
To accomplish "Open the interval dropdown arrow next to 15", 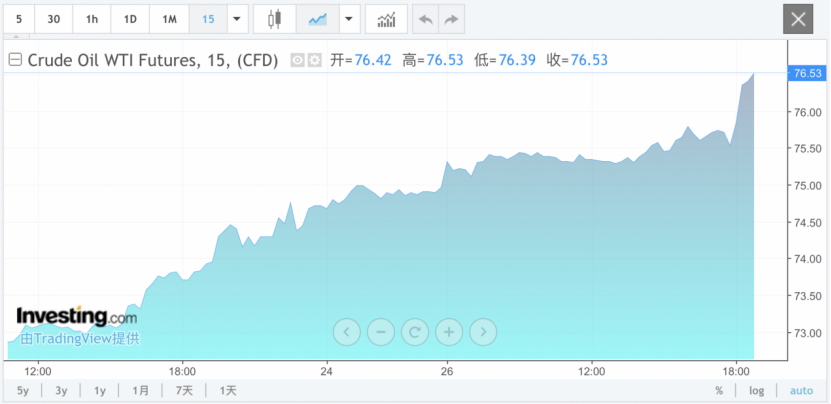I will [x=237, y=19].
